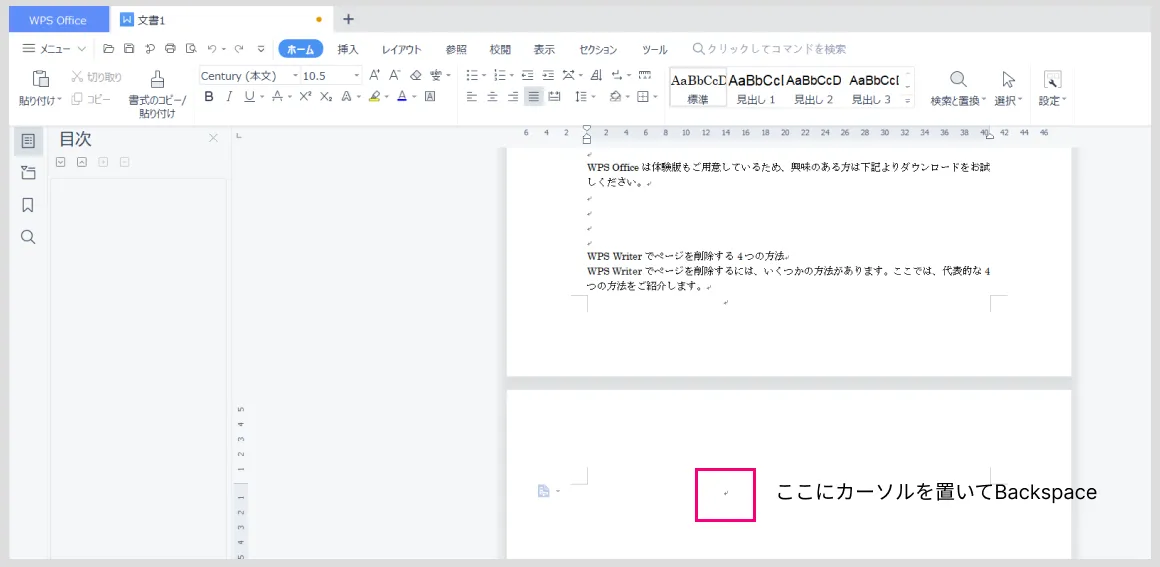
Task: Increase font size with the A+ icon
Action: pos(374,76)
